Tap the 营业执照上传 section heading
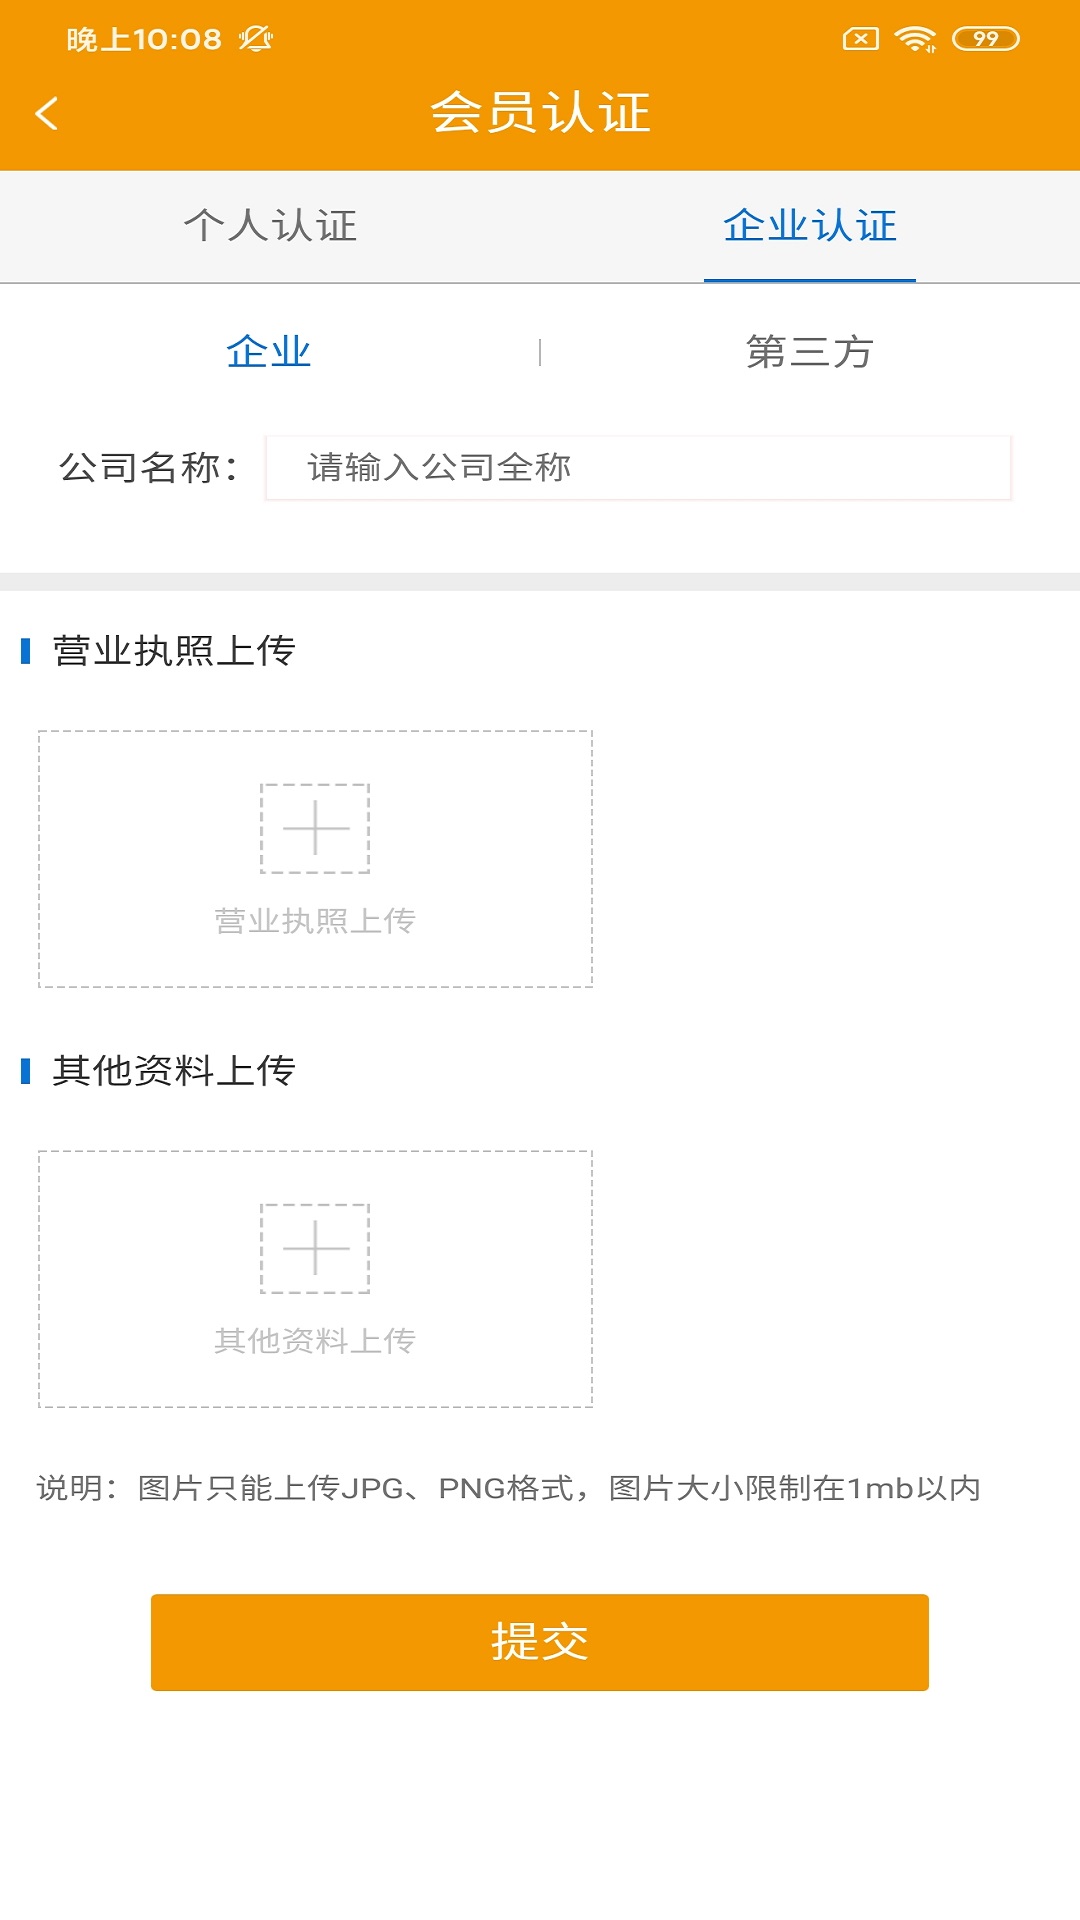1080x1920 pixels. tap(174, 651)
